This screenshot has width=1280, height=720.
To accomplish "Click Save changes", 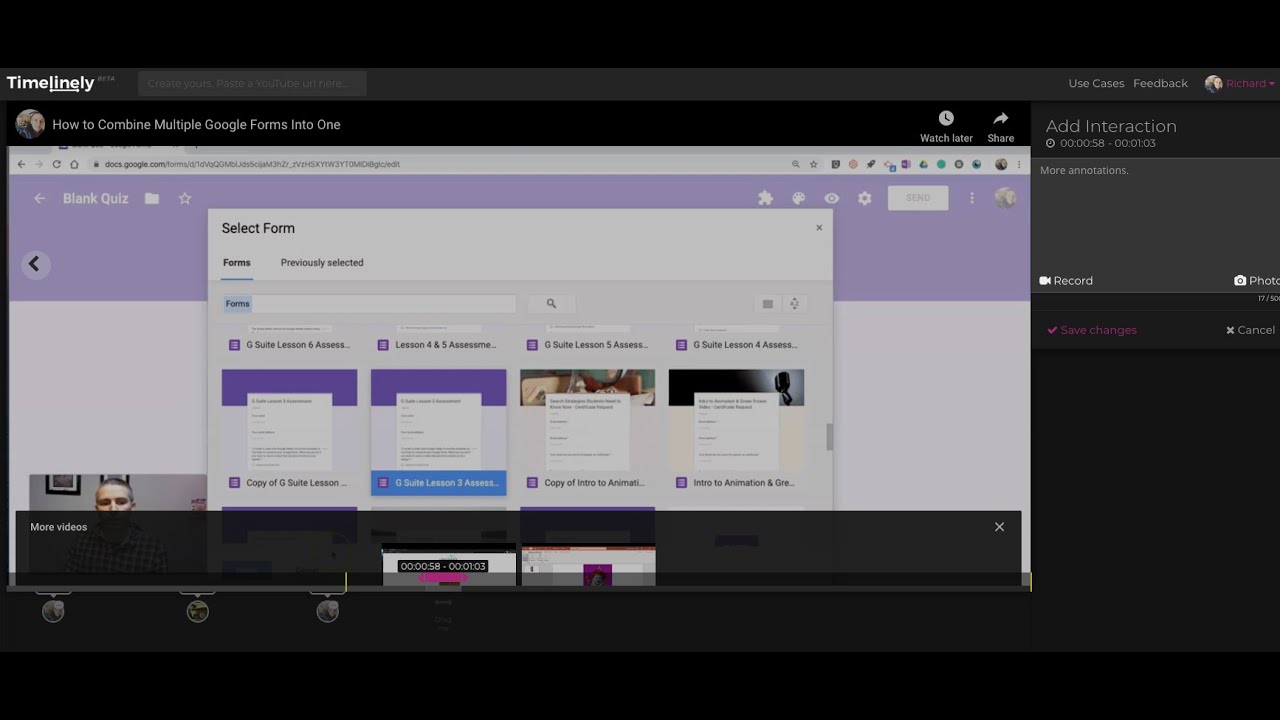I will [1092, 330].
